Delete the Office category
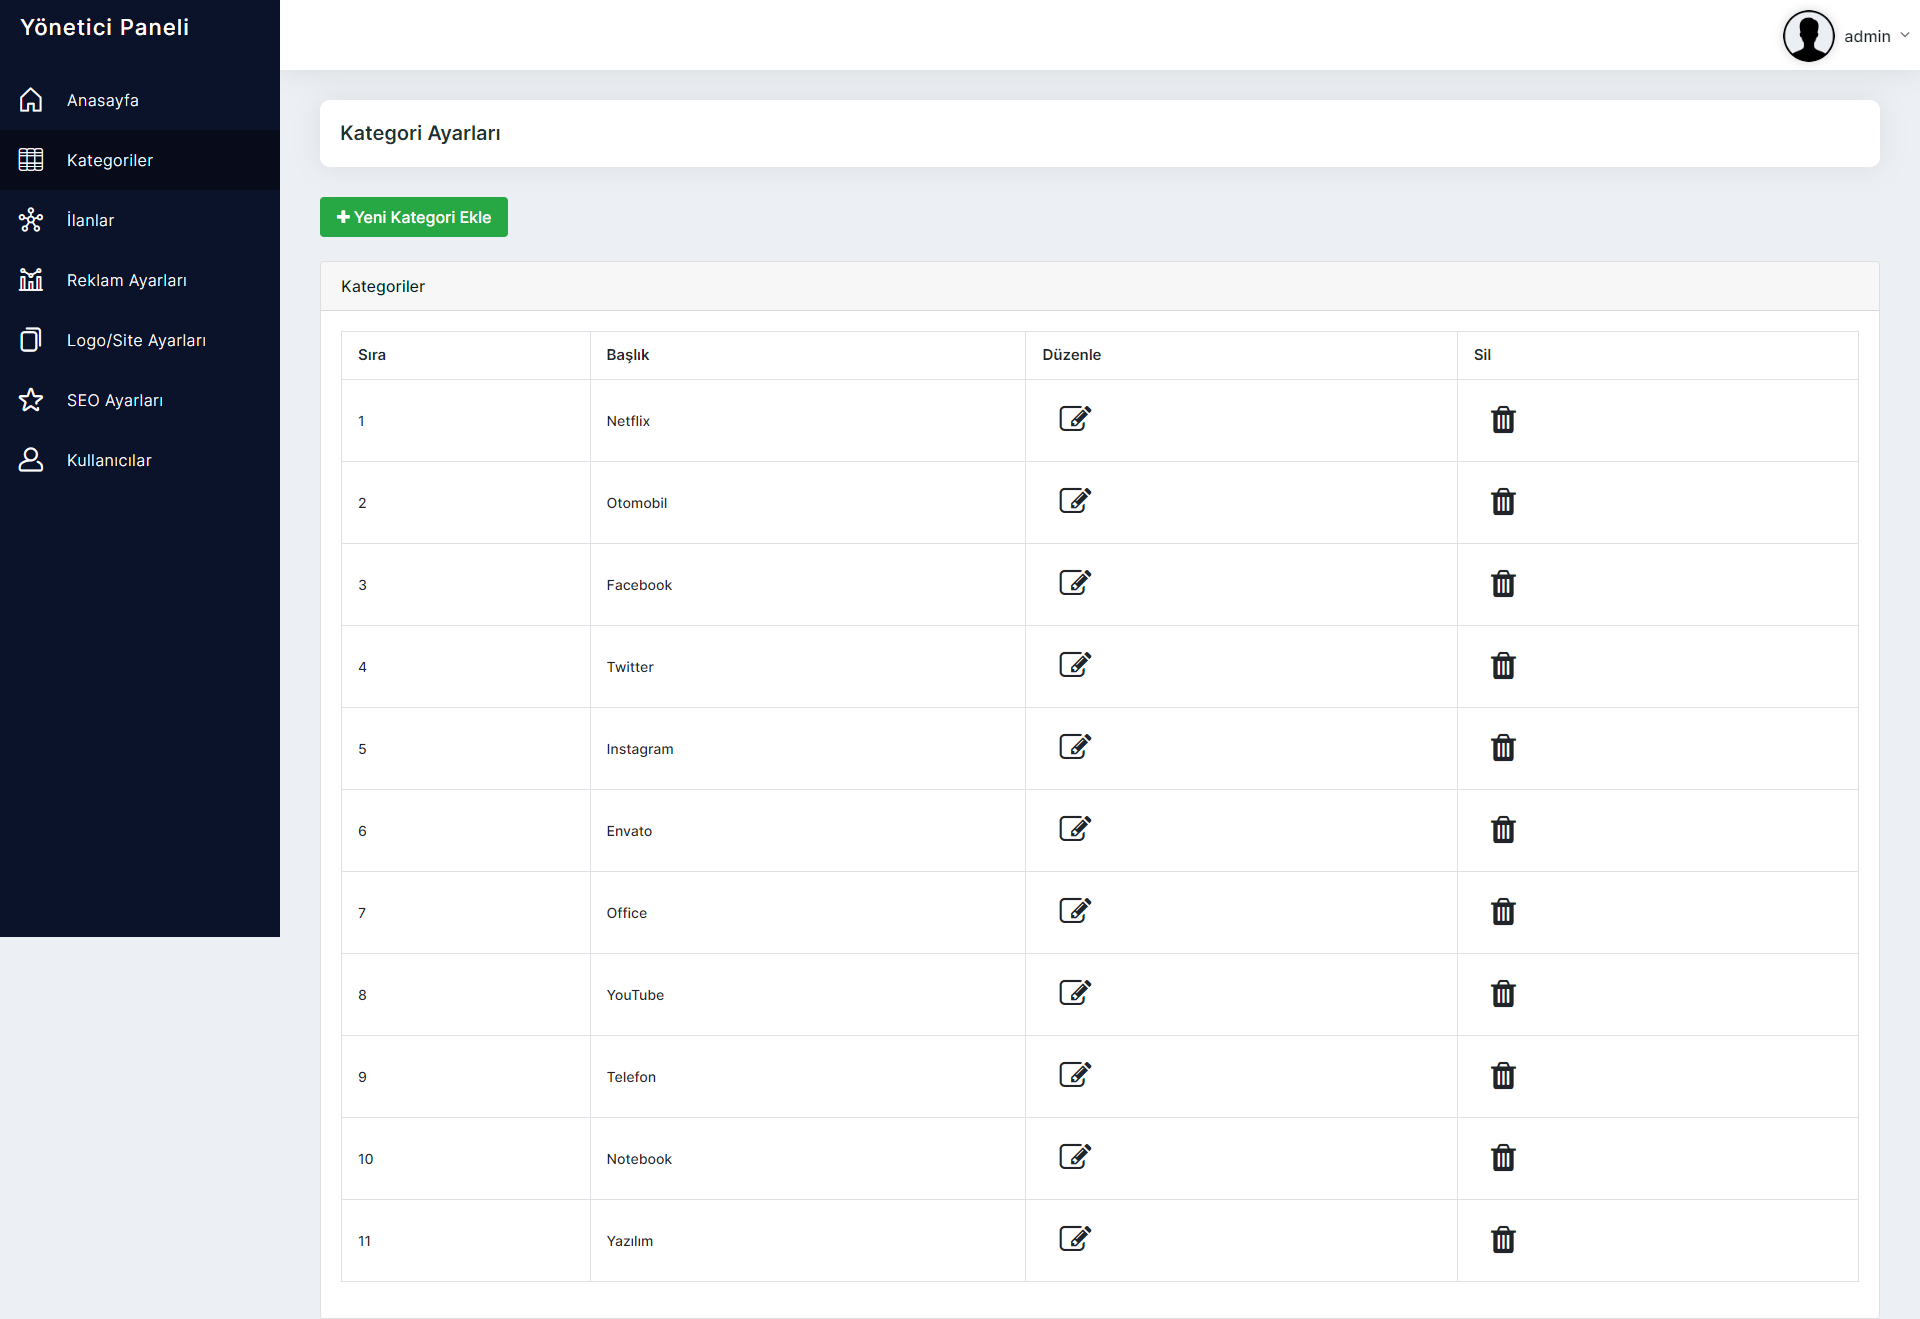This screenshot has width=1920, height=1319. (1503, 912)
